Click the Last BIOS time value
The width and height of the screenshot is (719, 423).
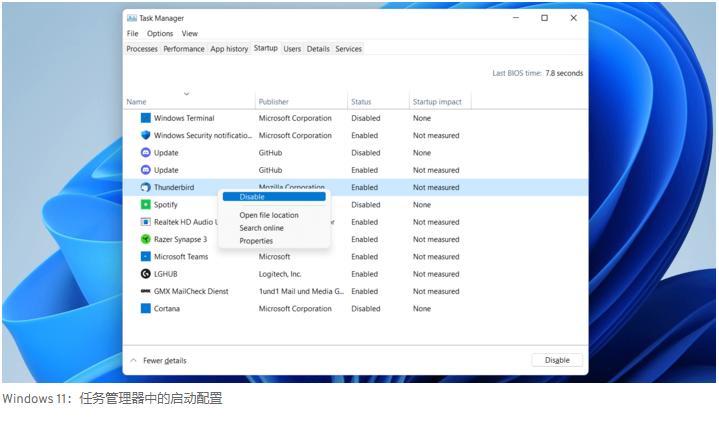[x=564, y=73]
